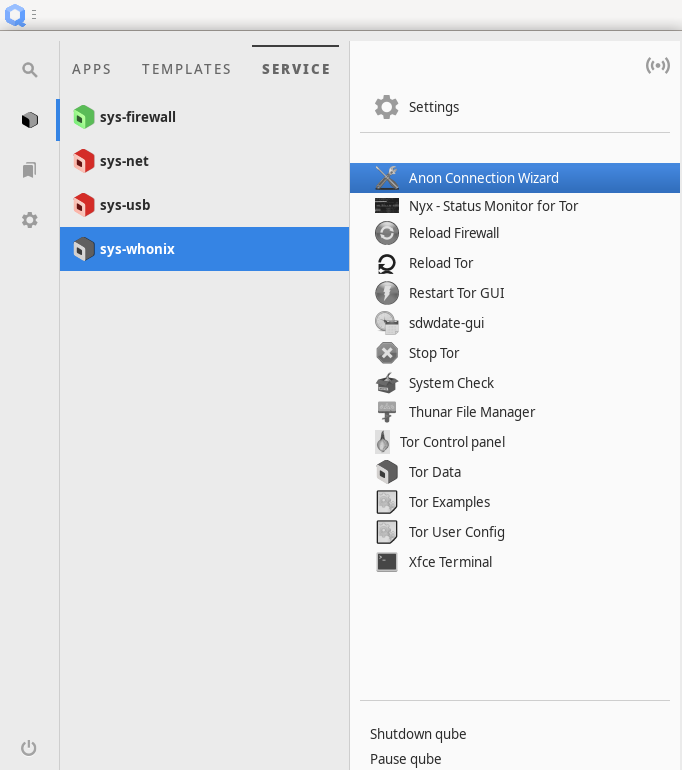This screenshot has height=770, width=682.
Task: Click the Anon Connection Wizard tools icon
Action: (x=387, y=178)
